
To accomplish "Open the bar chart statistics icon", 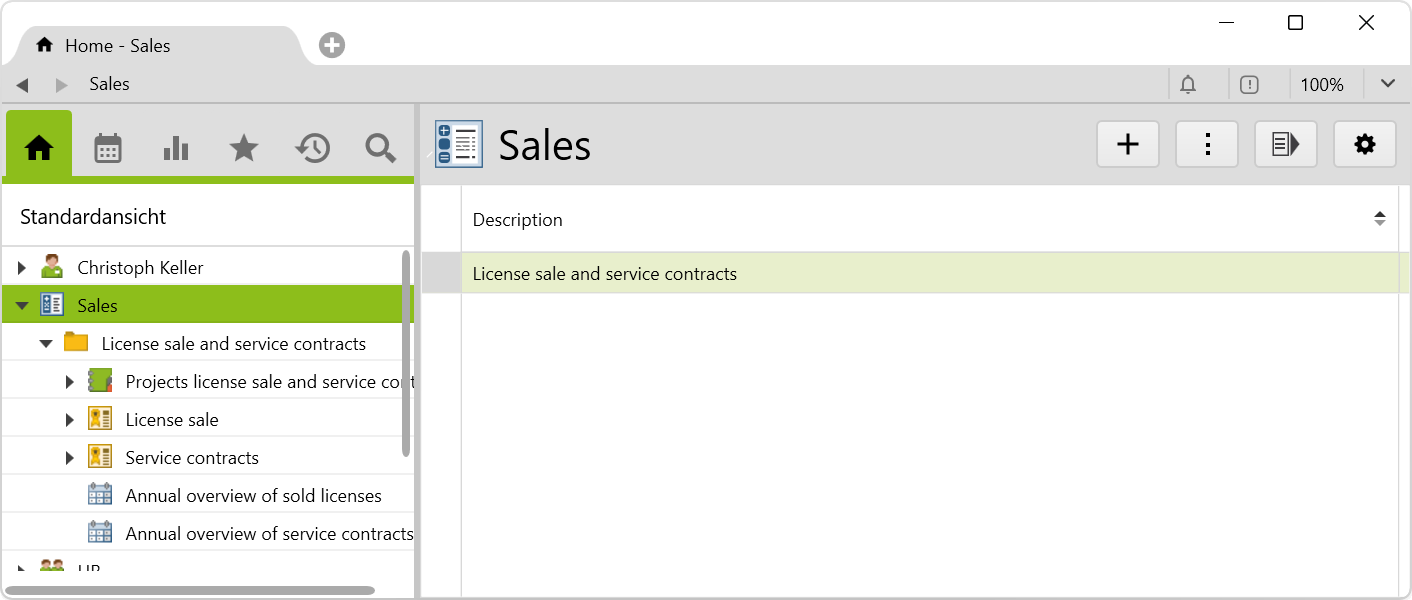I will coord(176,148).
